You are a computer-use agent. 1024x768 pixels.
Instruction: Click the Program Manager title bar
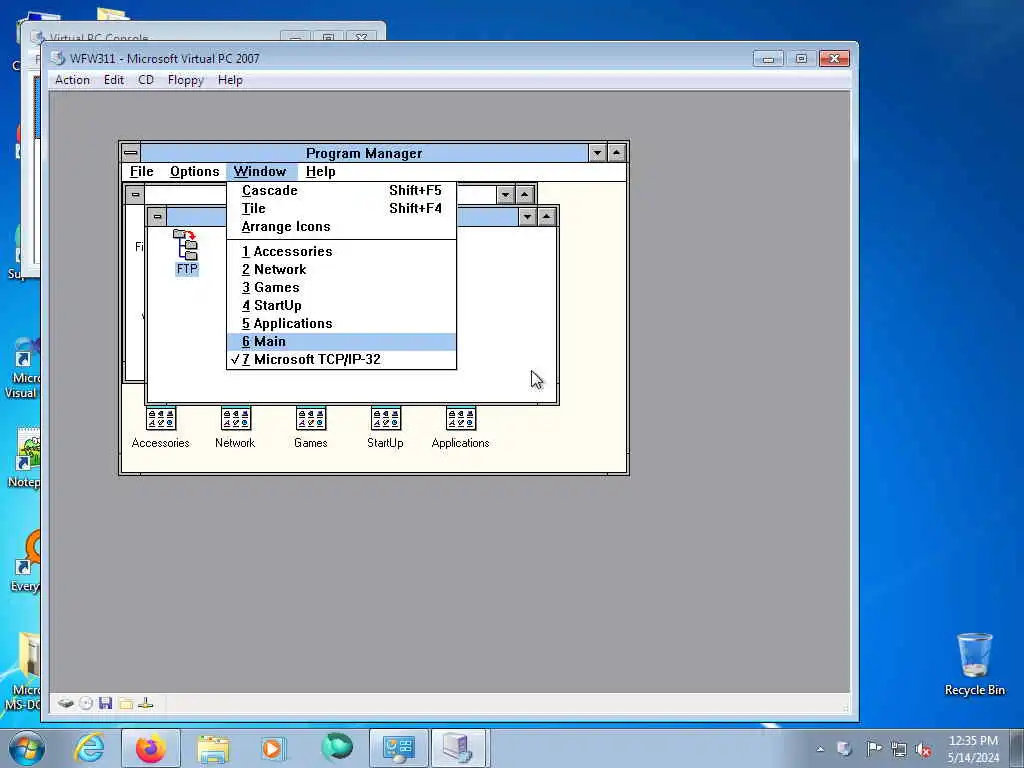[364, 153]
